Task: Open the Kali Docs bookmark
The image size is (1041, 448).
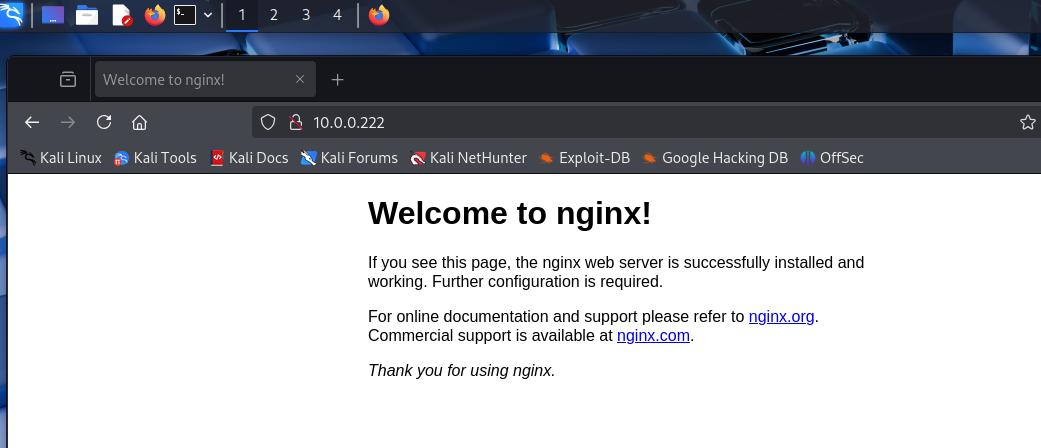Action: coord(250,158)
